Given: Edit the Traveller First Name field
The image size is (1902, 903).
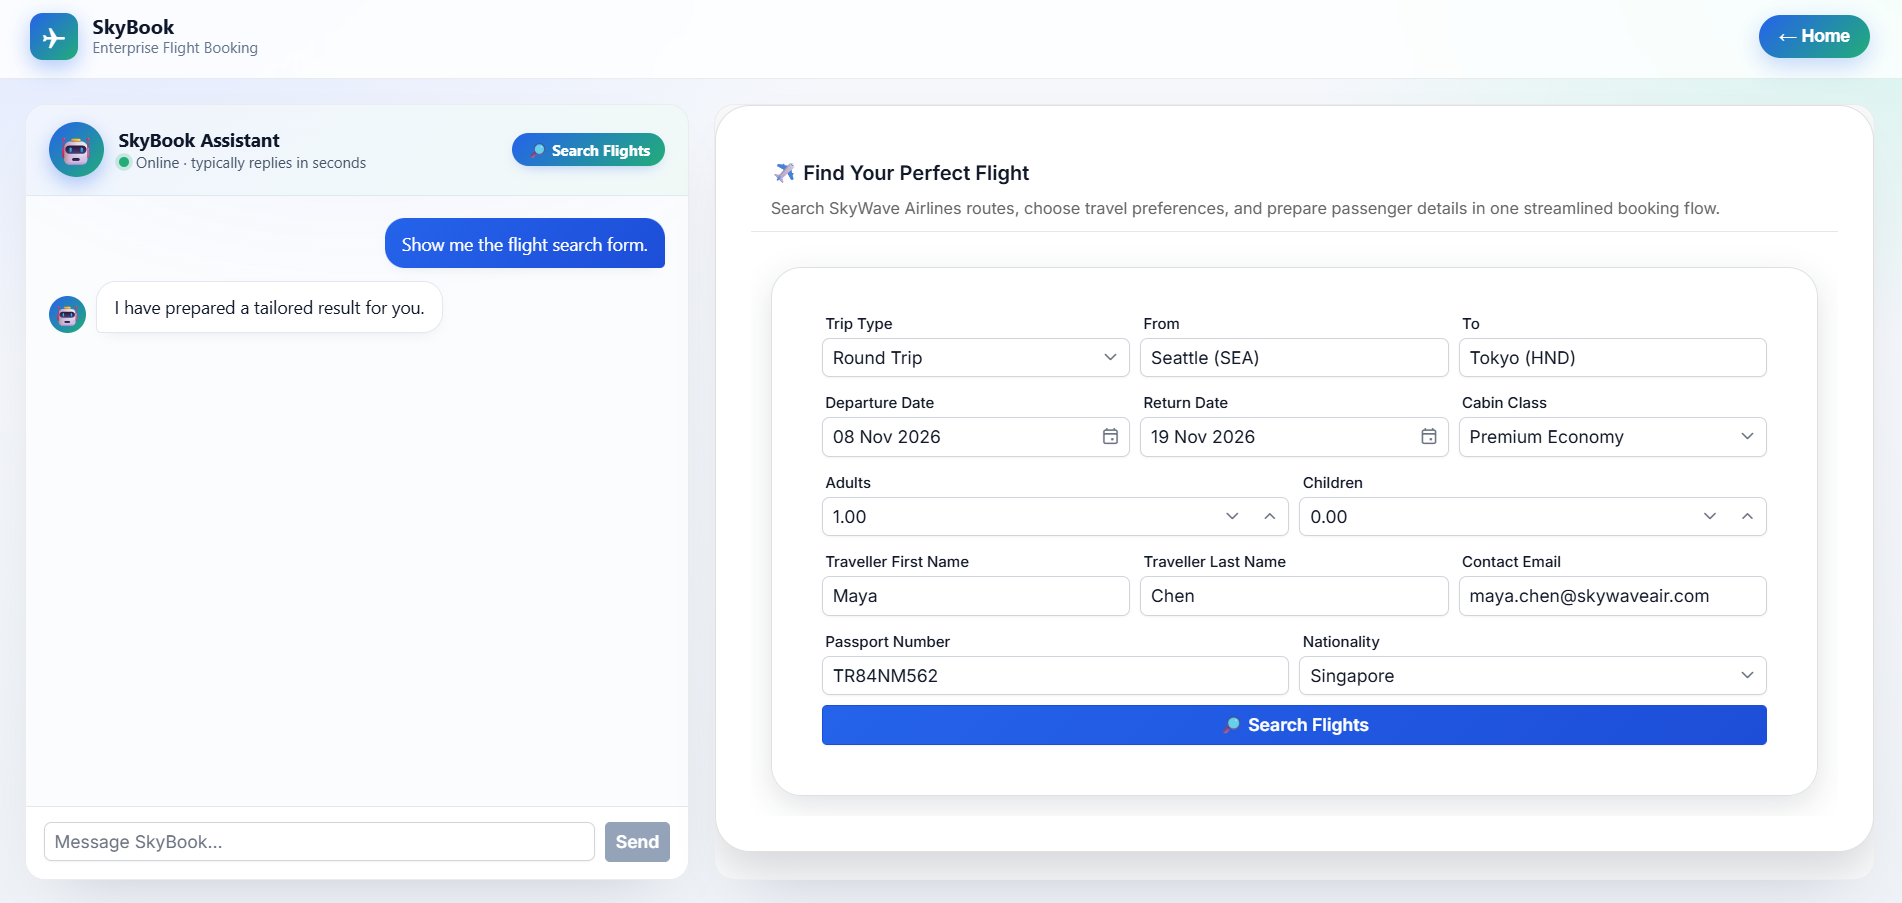Looking at the screenshot, I should 975,596.
